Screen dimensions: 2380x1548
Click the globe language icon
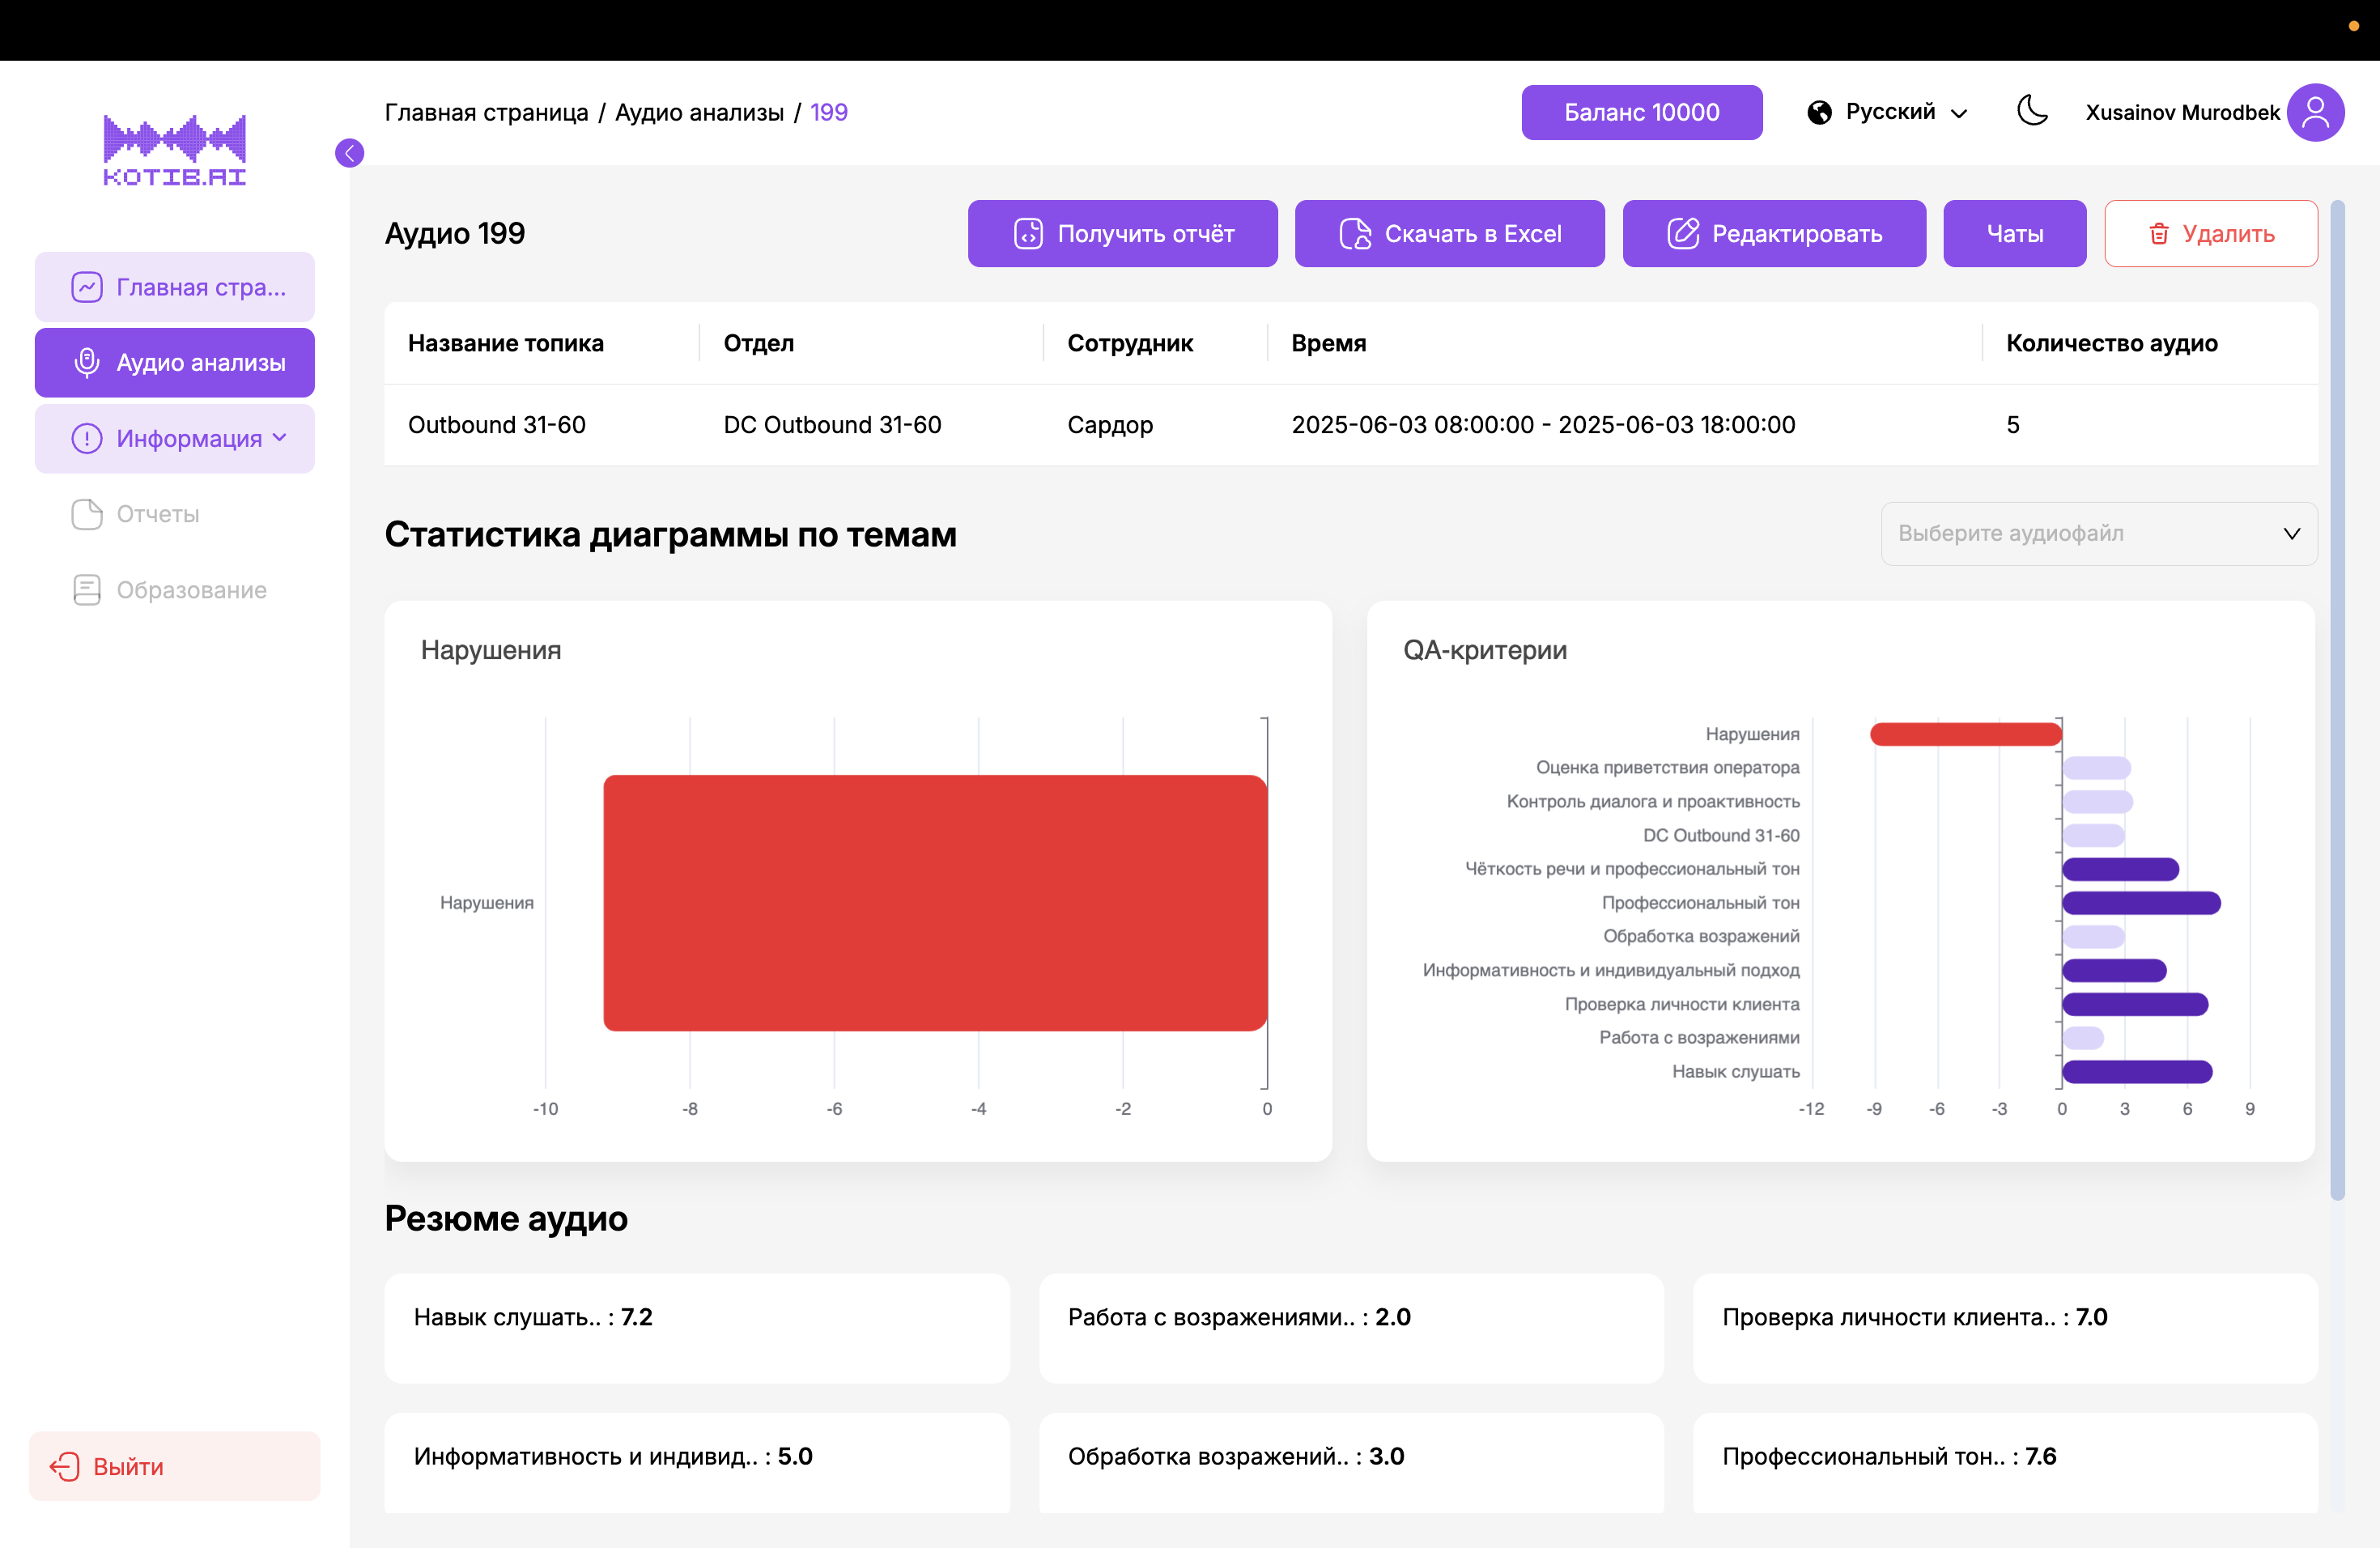1819,112
